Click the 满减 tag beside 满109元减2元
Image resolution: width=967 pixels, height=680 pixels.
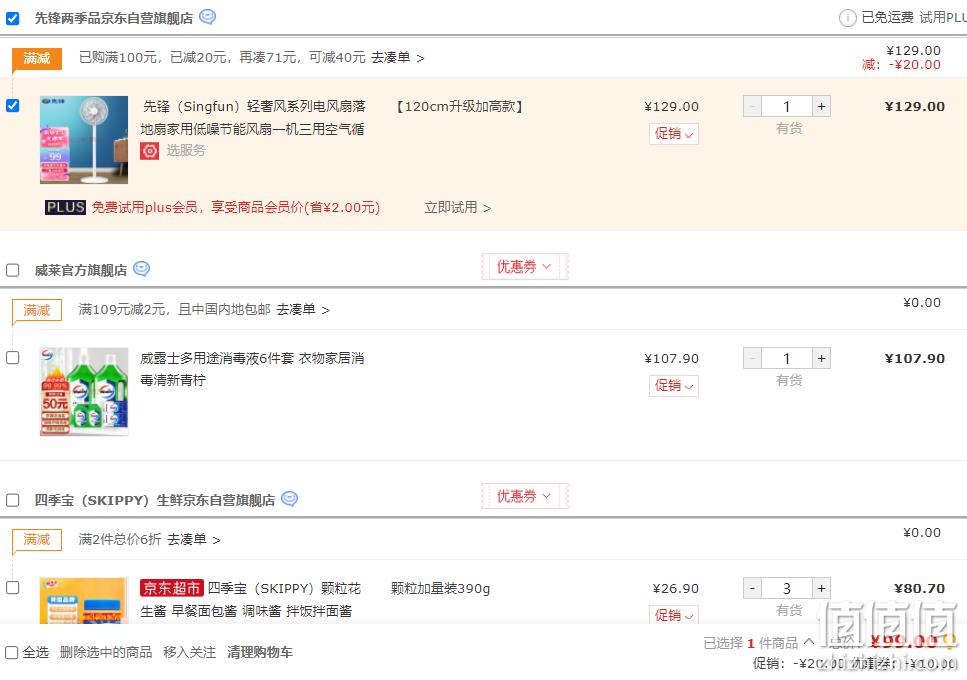(37, 310)
